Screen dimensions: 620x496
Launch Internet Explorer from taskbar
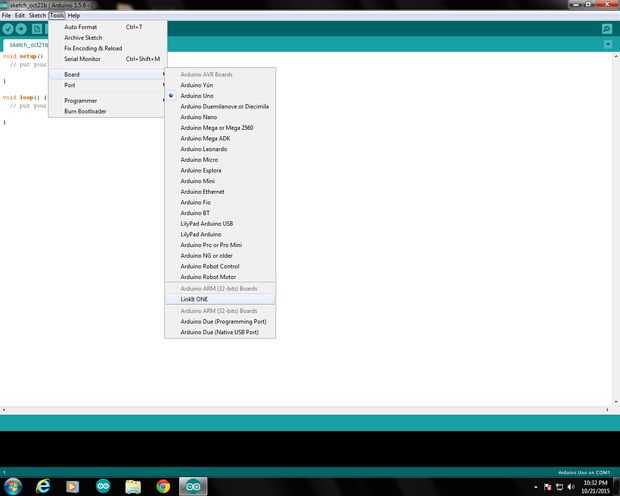(x=43, y=487)
